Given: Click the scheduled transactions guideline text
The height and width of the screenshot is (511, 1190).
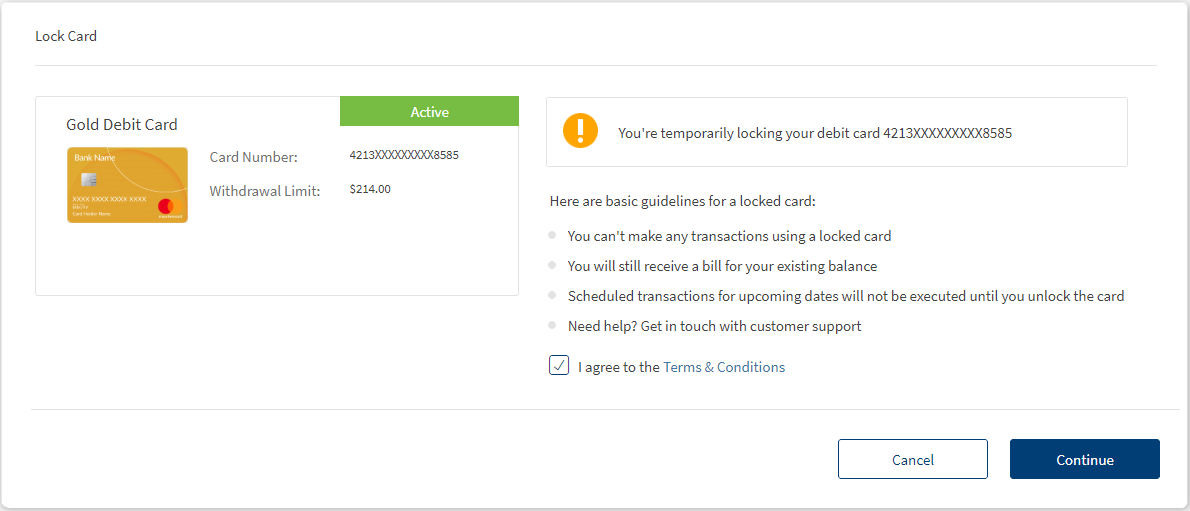Looking at the screenshot, I should point(846,296).
